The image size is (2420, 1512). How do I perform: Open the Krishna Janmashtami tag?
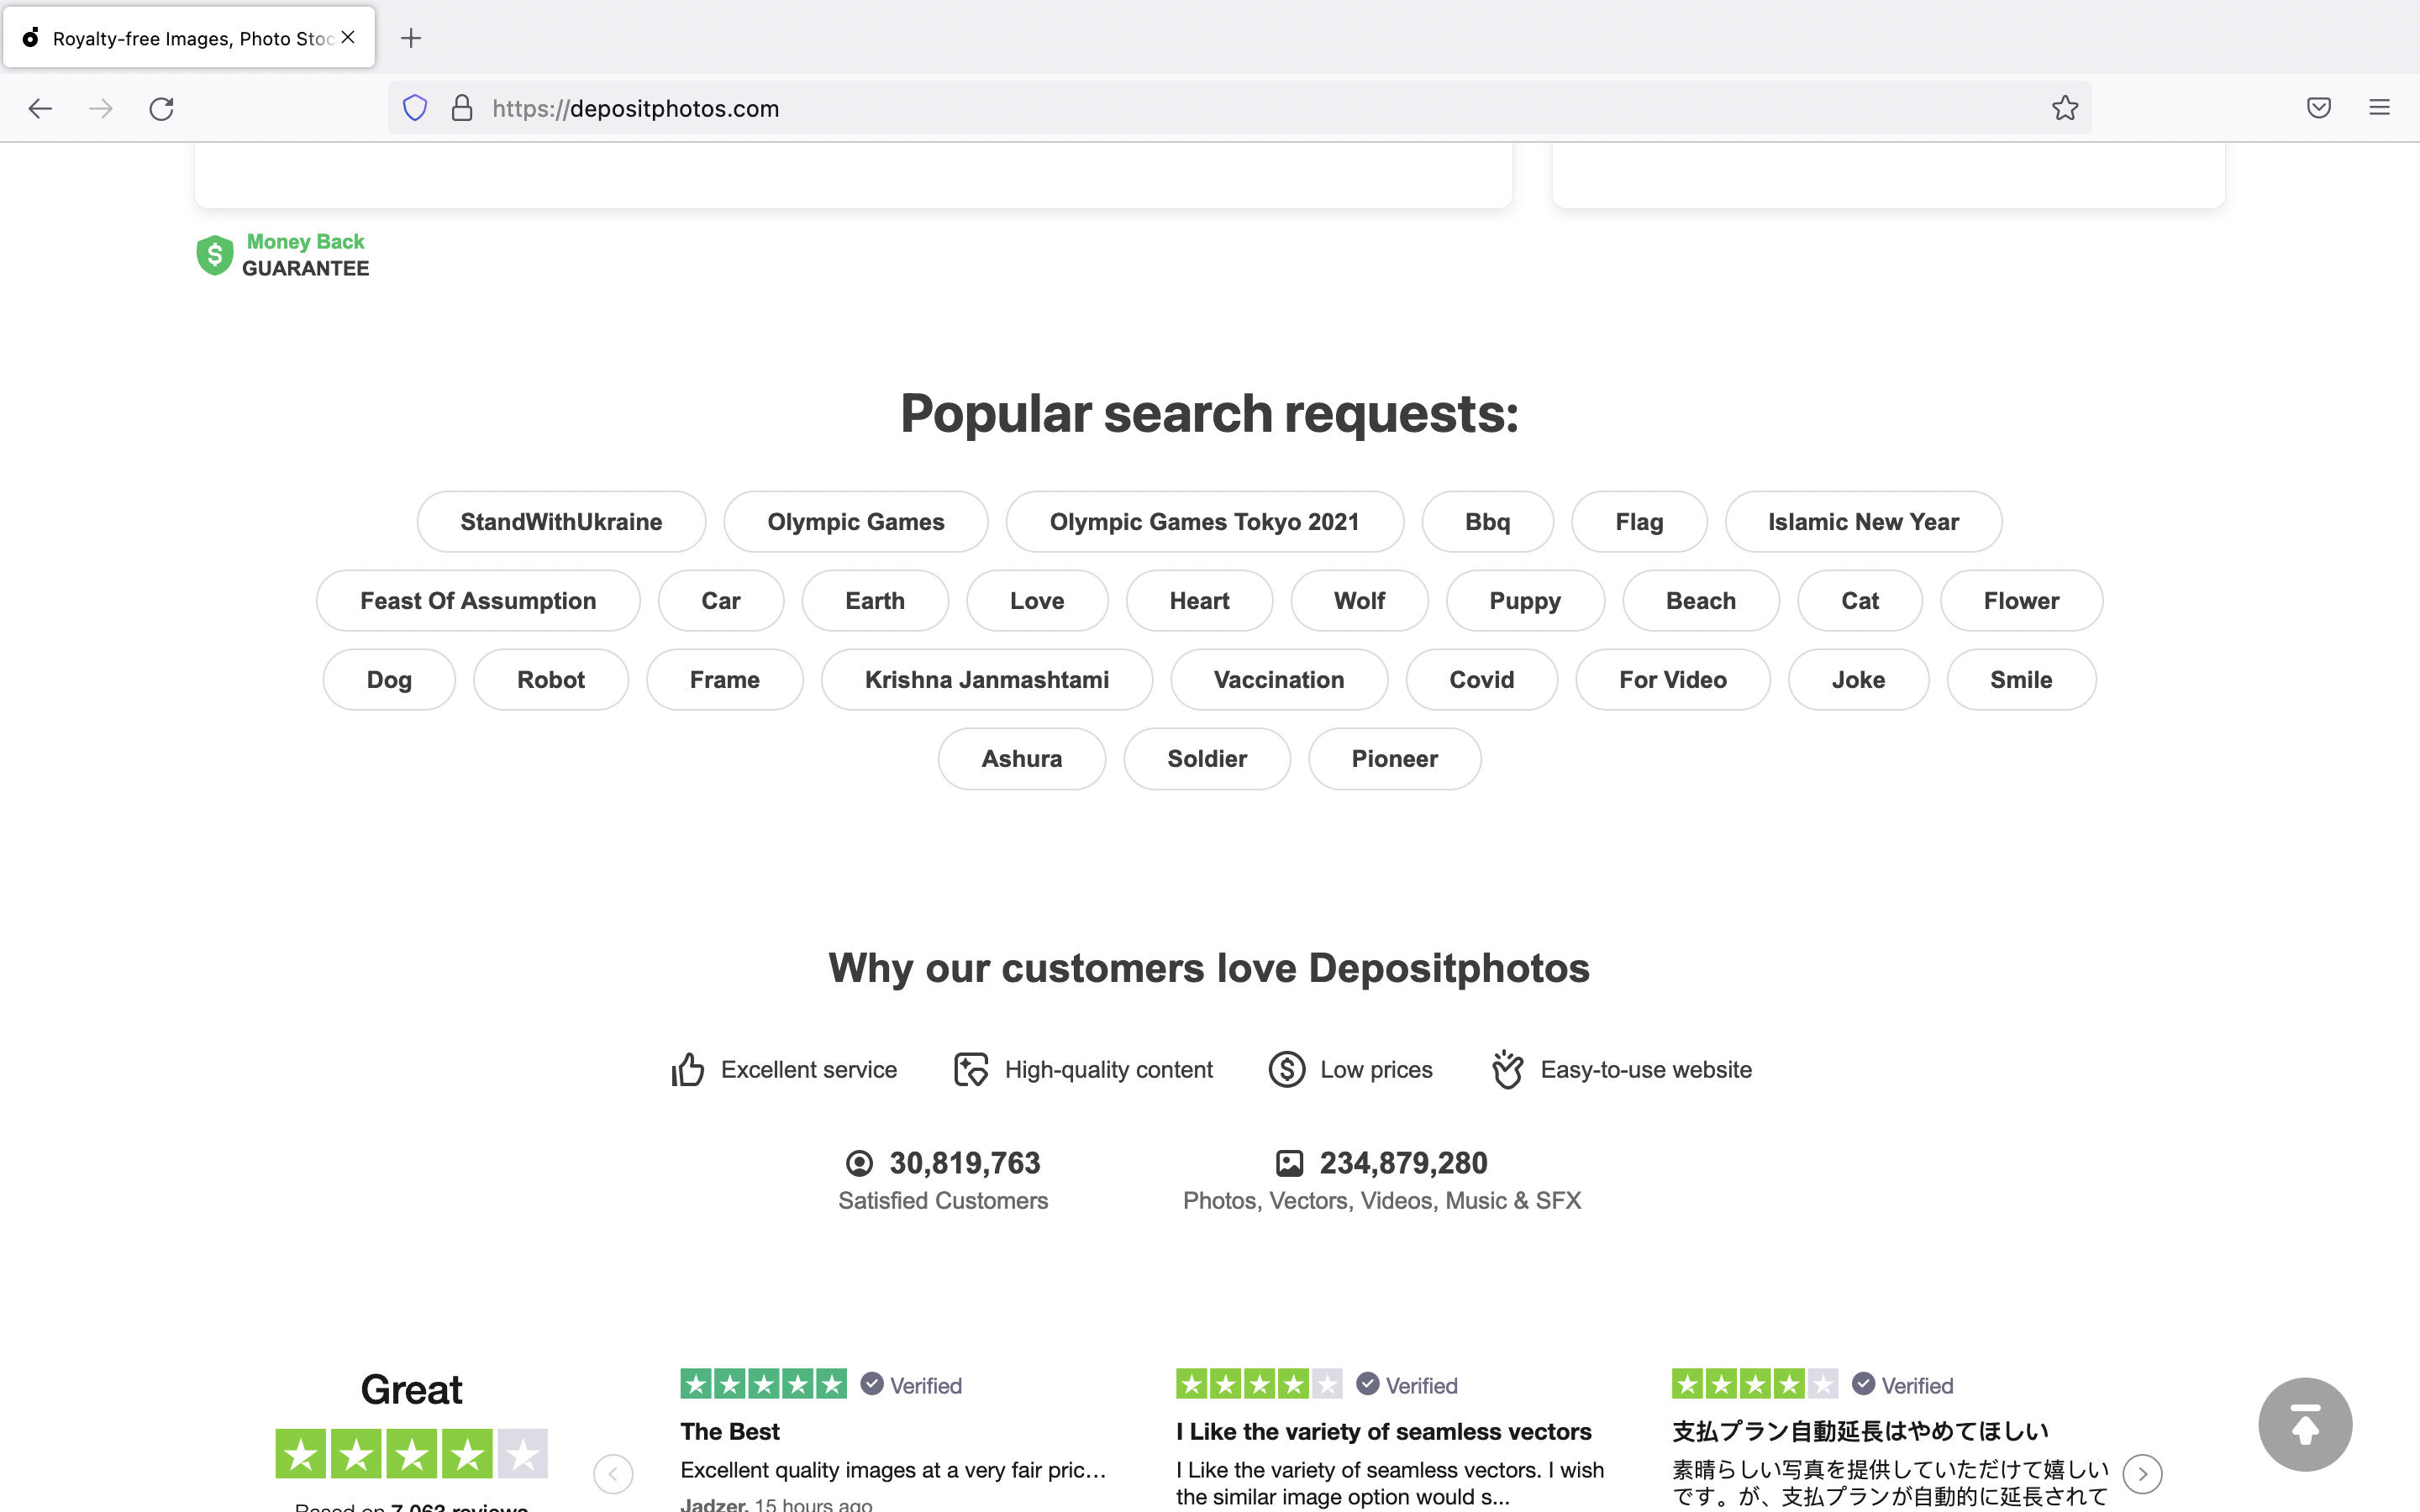pyautogui.click(x=987, y=680)
